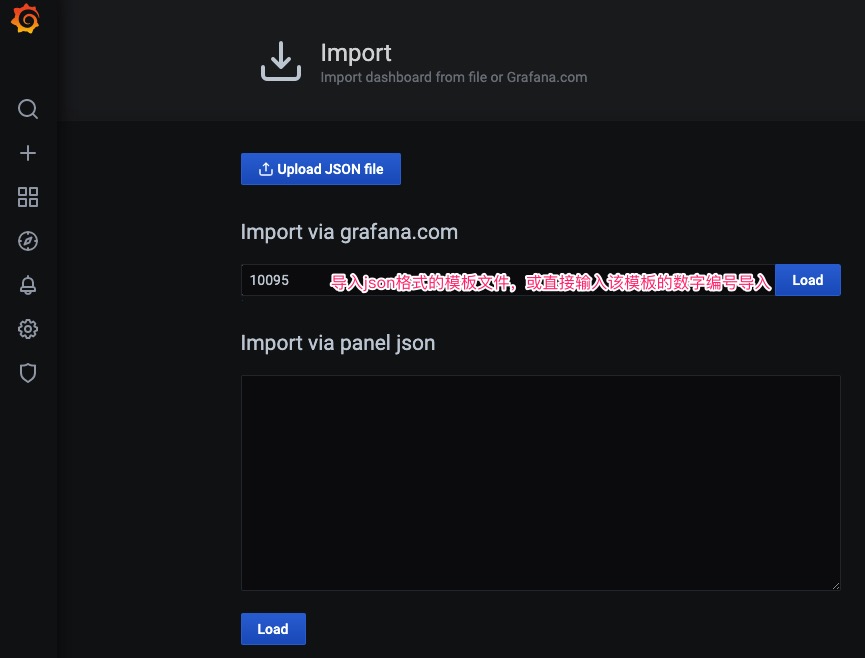Open the Dashboards four-squares icon

28,197
